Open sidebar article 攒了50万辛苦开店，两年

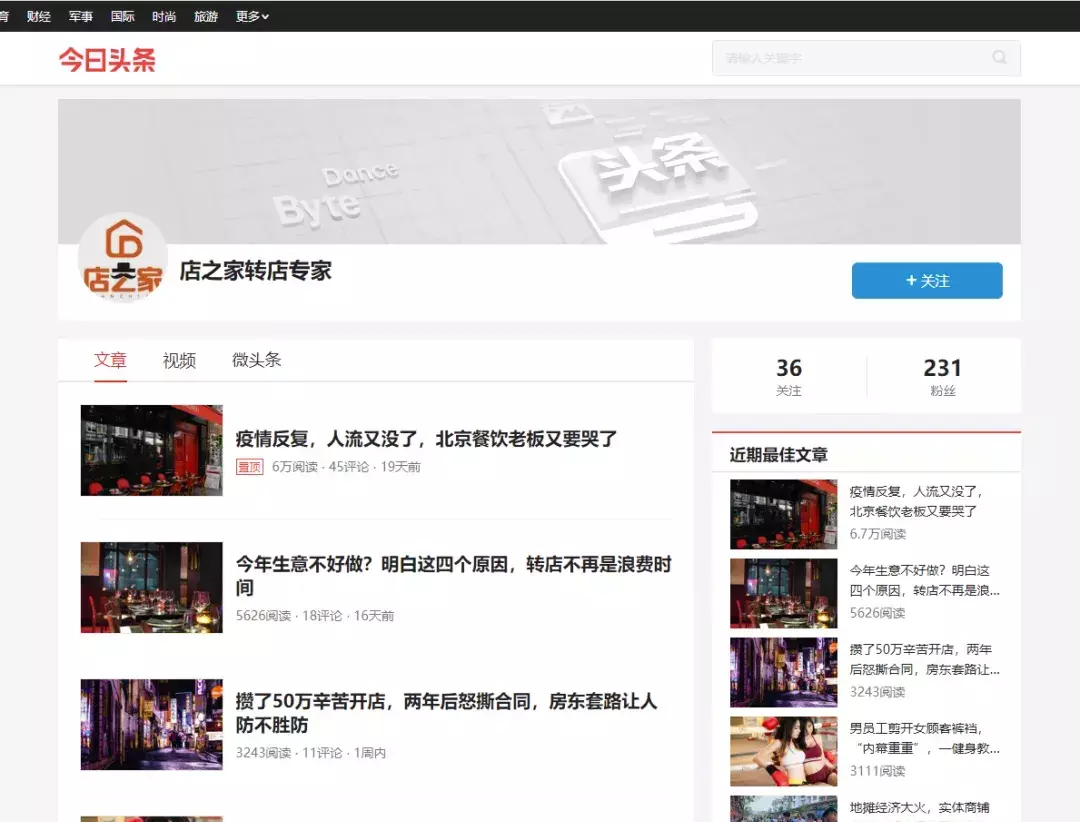click(924, 659)
